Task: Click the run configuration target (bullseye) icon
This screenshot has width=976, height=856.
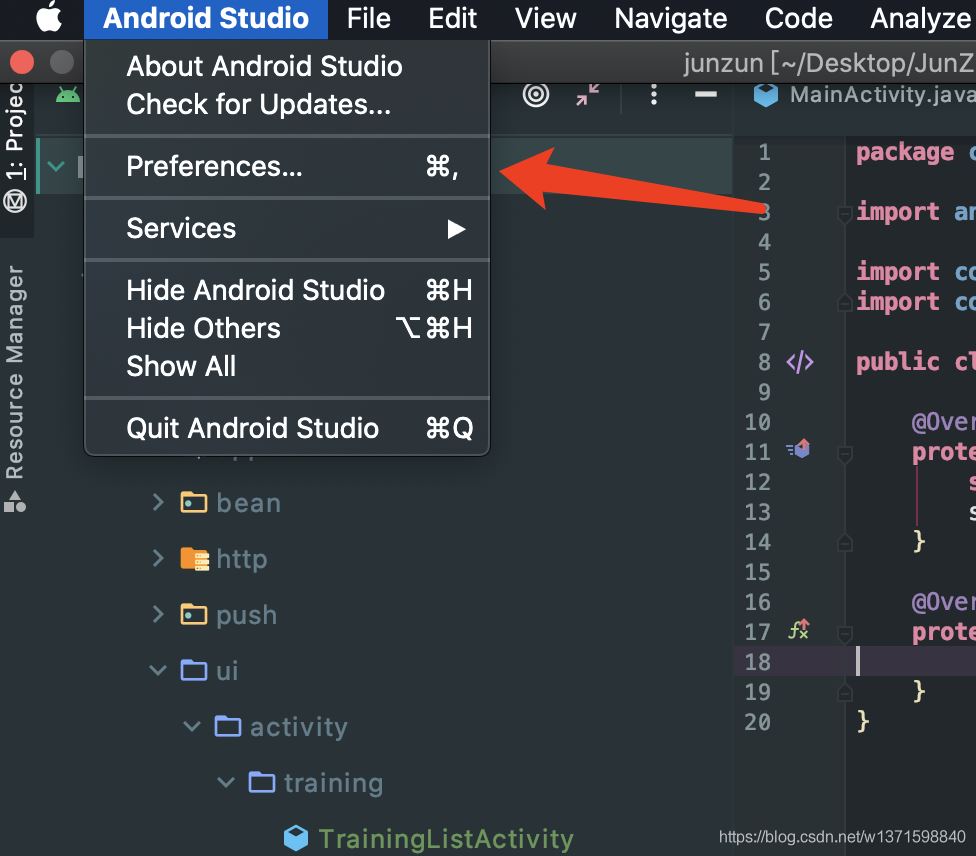Action: (x=535, y=95)
